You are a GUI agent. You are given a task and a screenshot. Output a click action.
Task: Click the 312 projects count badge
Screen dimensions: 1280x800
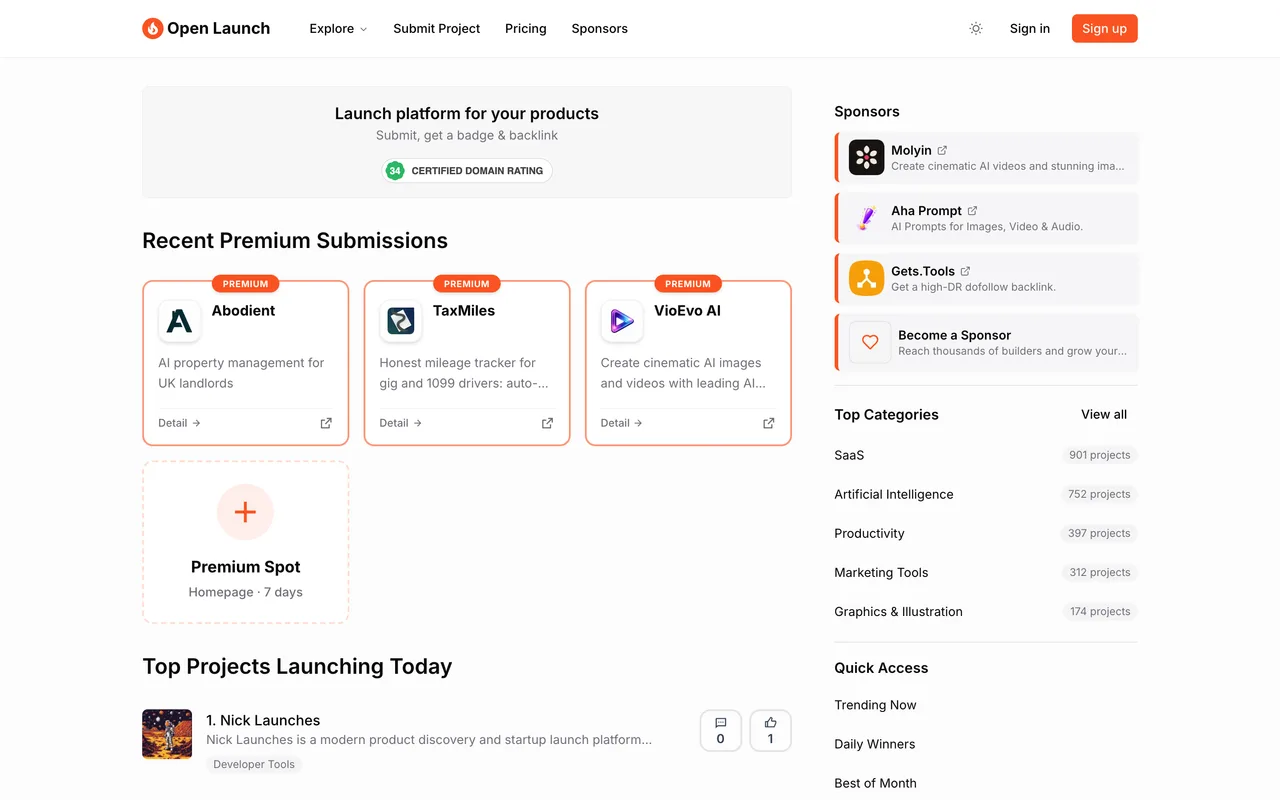coord(1099,572)
